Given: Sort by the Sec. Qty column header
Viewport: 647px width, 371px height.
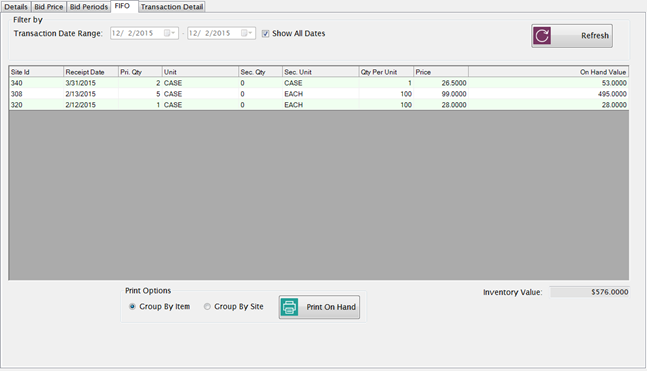Looking at the screenshot, I should [x=260, y=72].
